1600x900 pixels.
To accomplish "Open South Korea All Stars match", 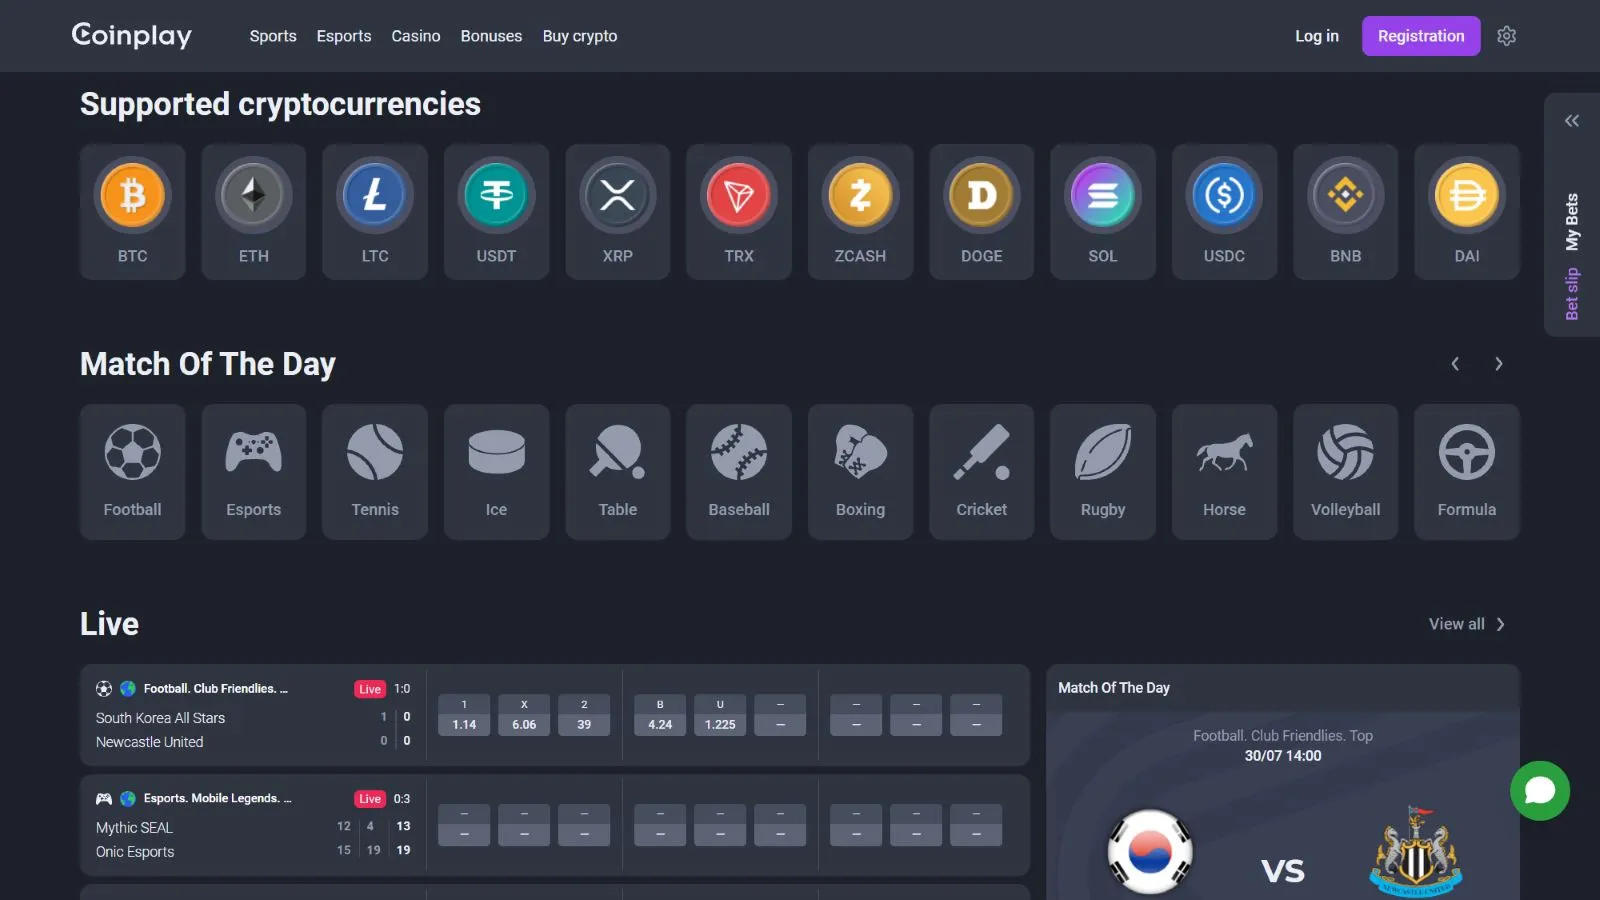I will click(160, 718).
